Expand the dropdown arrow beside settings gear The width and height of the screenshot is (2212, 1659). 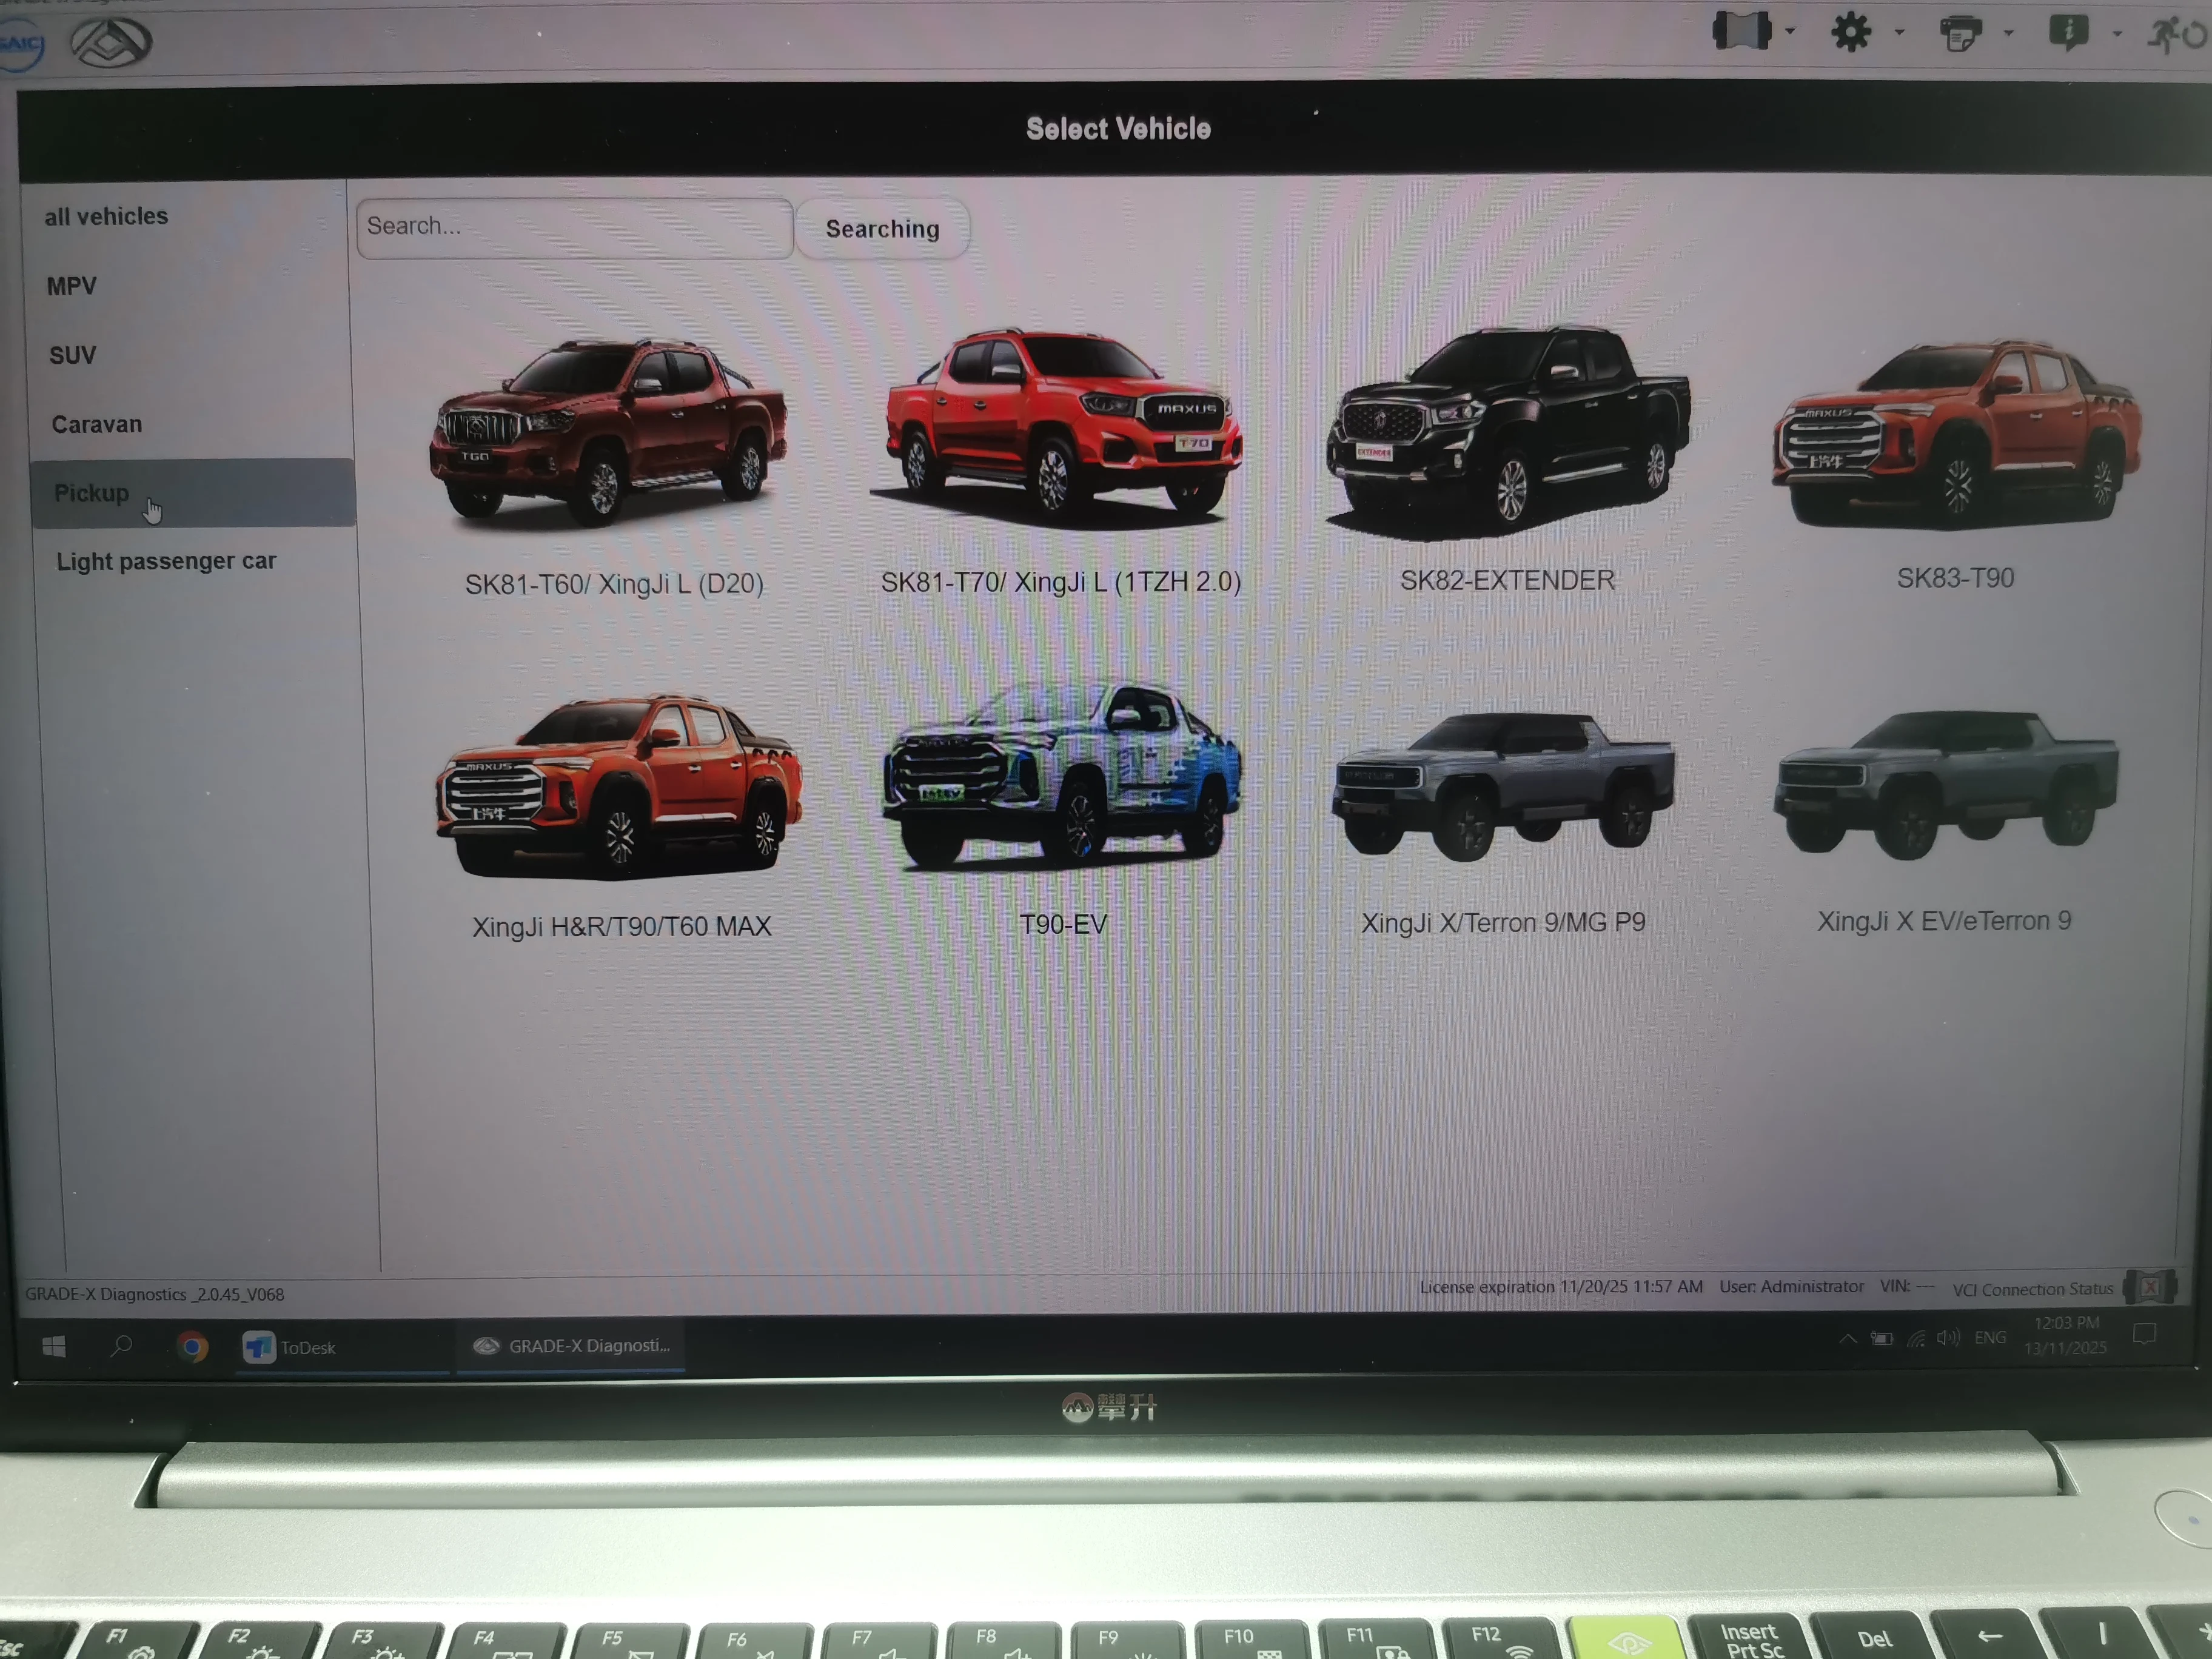click(1899, 32)
